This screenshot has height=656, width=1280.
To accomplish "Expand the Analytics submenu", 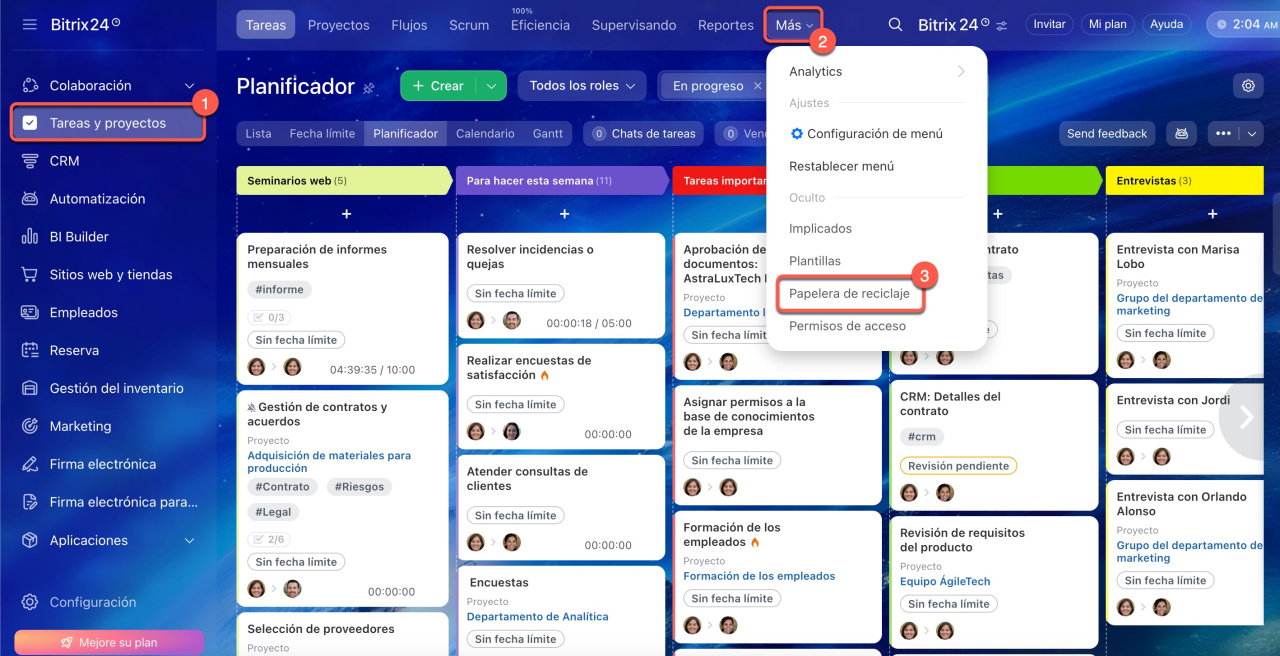I will tap(960, 72).
